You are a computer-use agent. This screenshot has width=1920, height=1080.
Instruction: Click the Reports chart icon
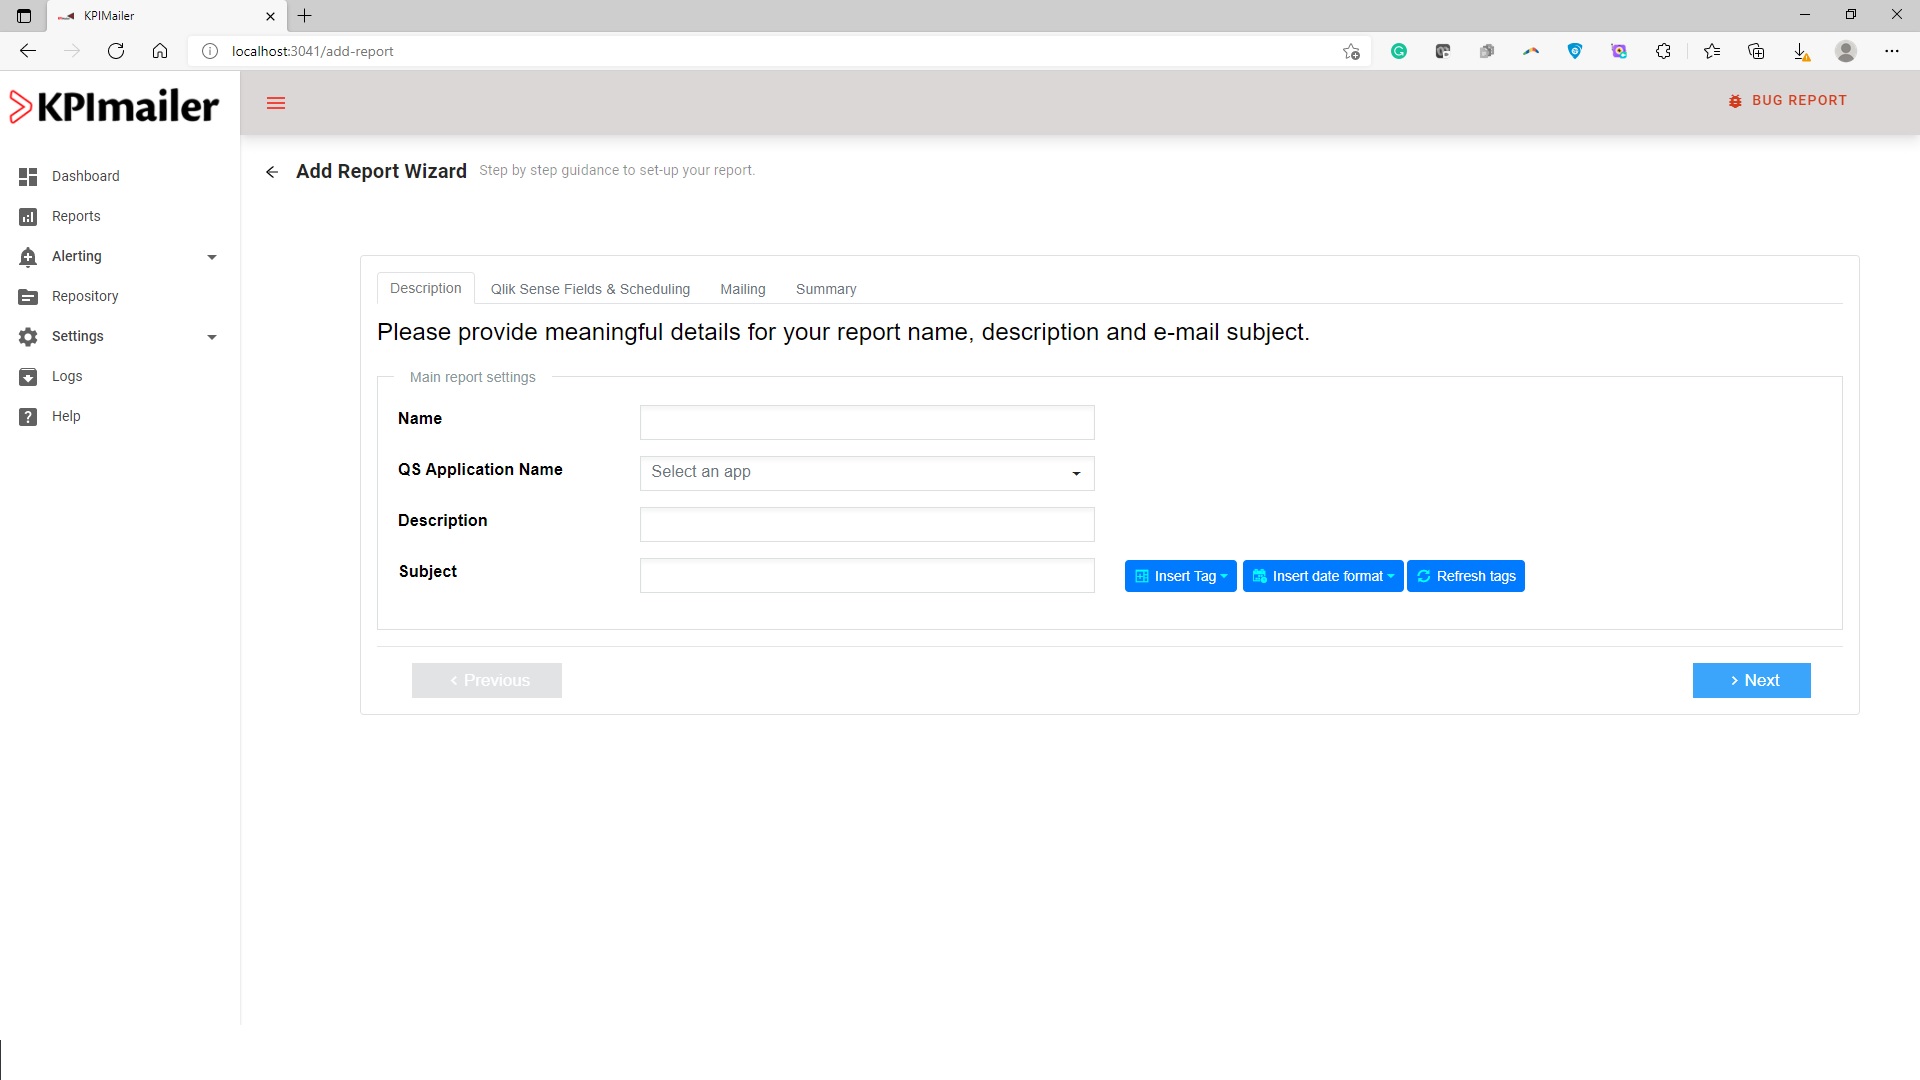pyautogui.click(x=28, y=217)
